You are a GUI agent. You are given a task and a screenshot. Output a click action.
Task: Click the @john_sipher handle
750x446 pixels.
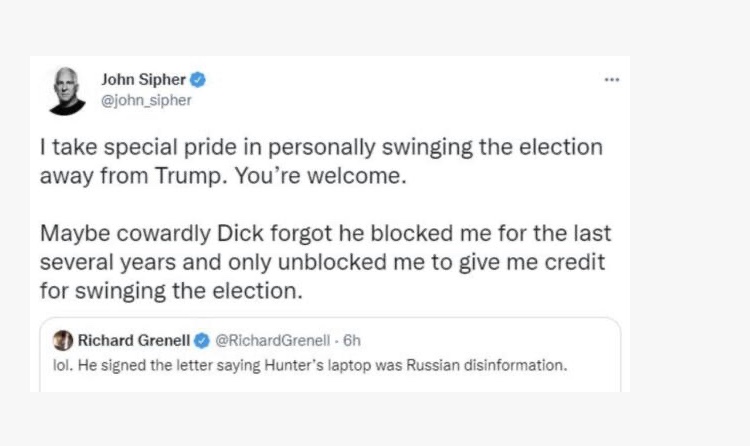coord(147,99)
